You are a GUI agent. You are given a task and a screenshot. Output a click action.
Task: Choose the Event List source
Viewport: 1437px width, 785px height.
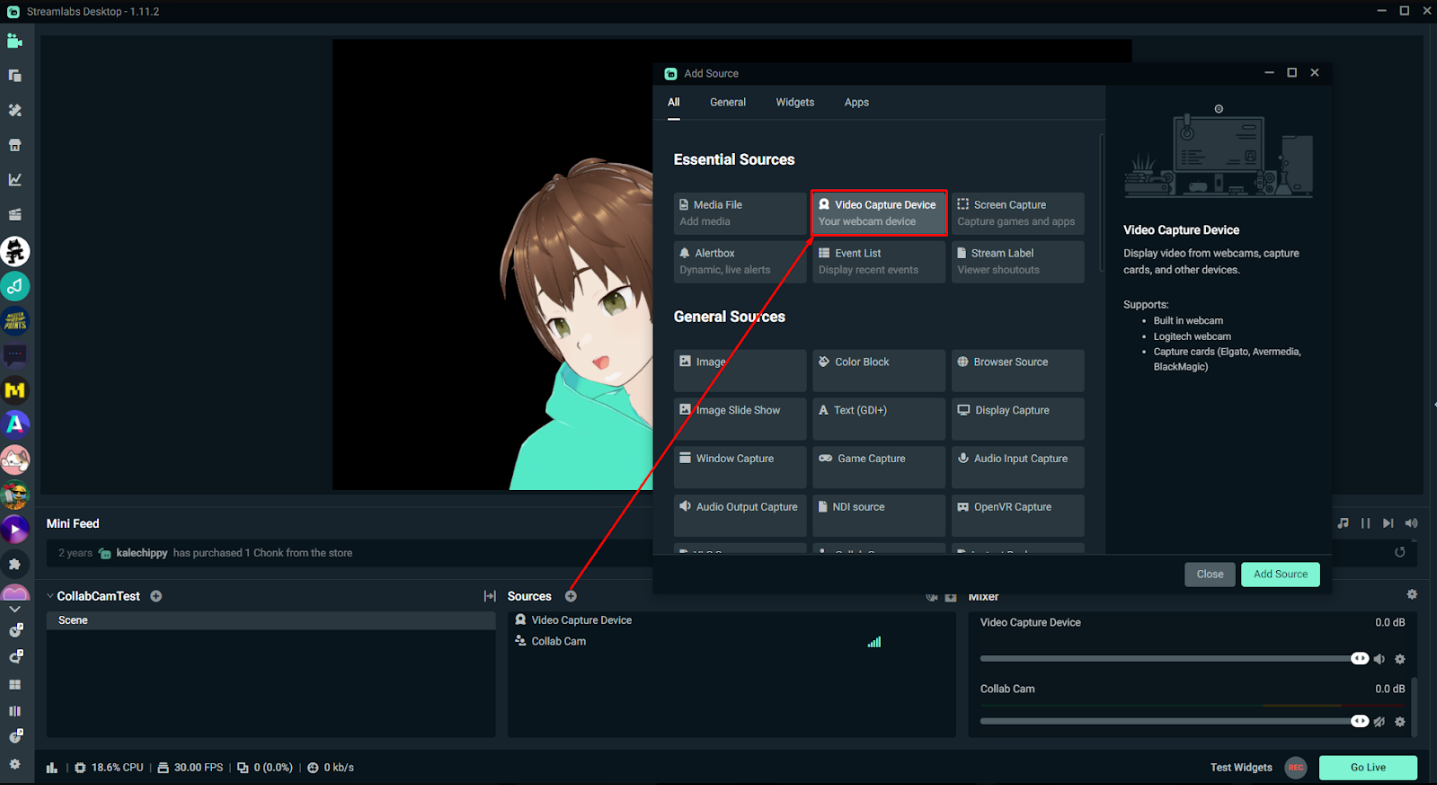pyautogui.click(x=879, y=262)
